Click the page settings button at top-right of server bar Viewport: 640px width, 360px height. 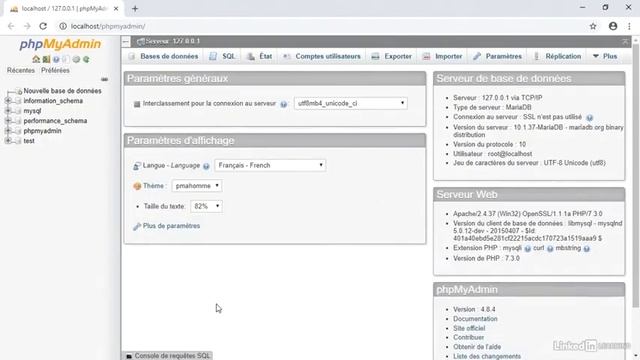tap(625, 41)
